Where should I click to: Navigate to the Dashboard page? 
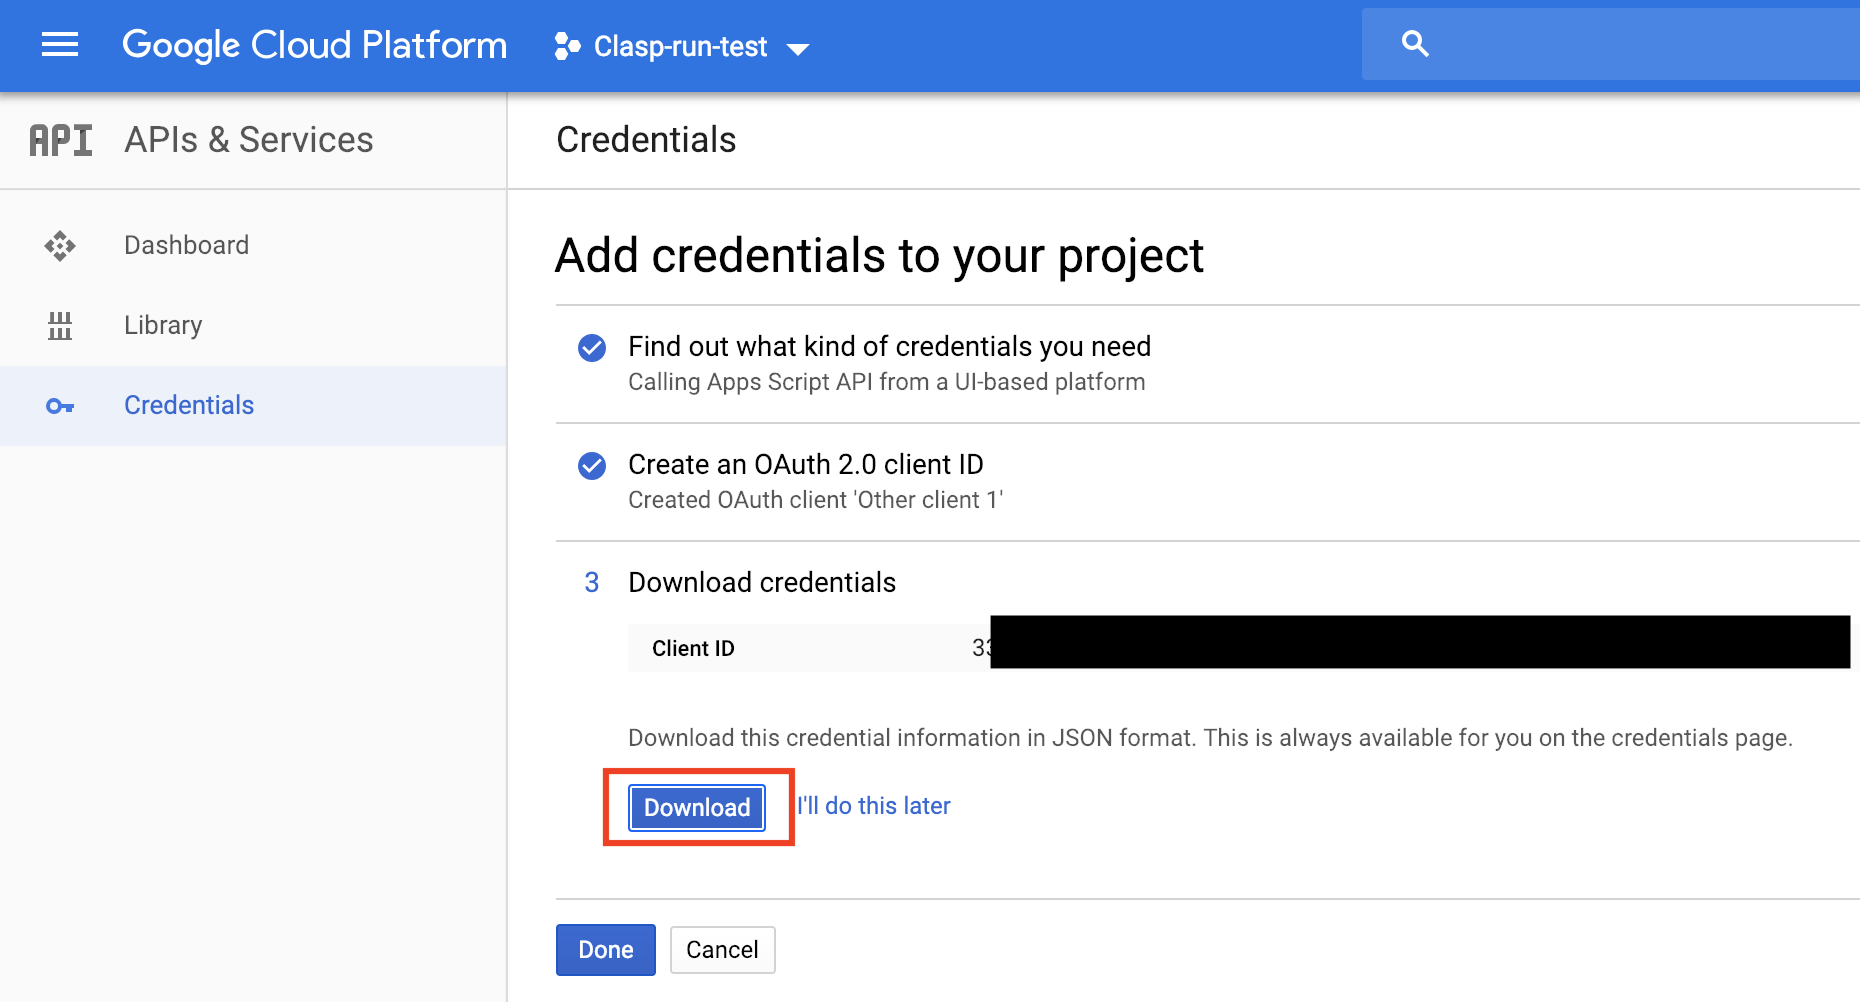coord(186,245)
